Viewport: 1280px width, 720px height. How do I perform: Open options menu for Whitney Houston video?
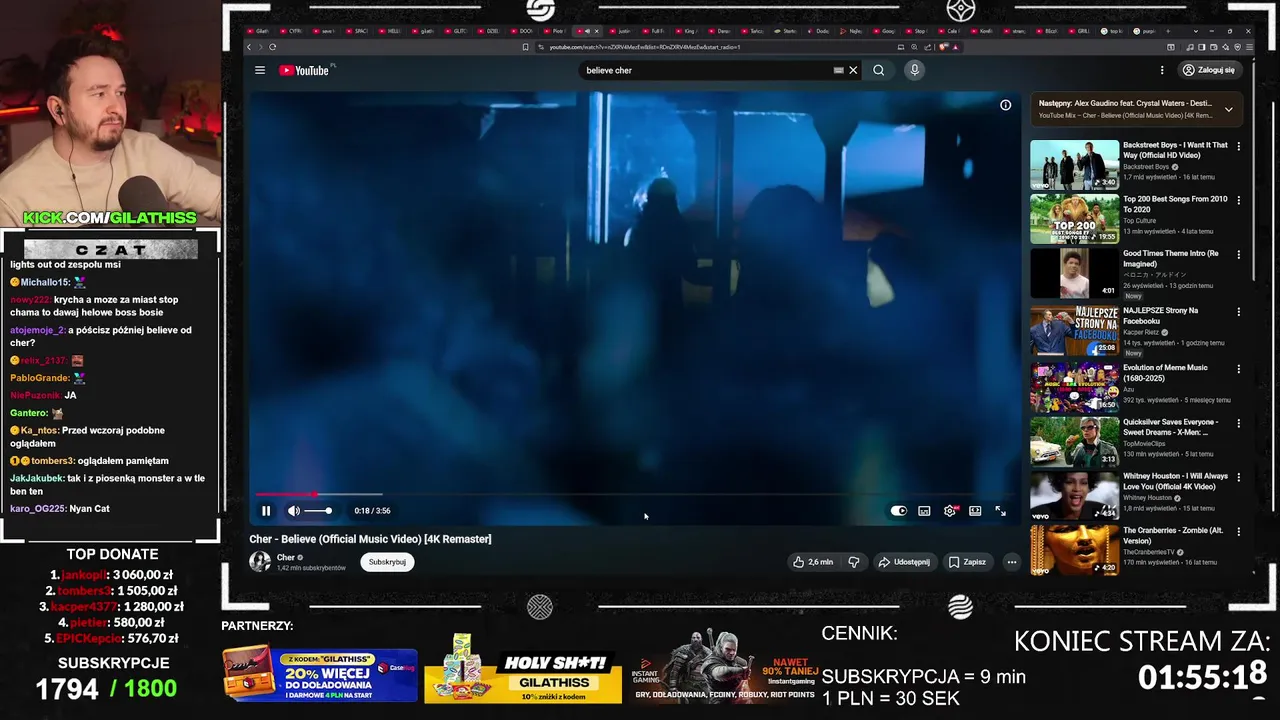coord(1239,477)
